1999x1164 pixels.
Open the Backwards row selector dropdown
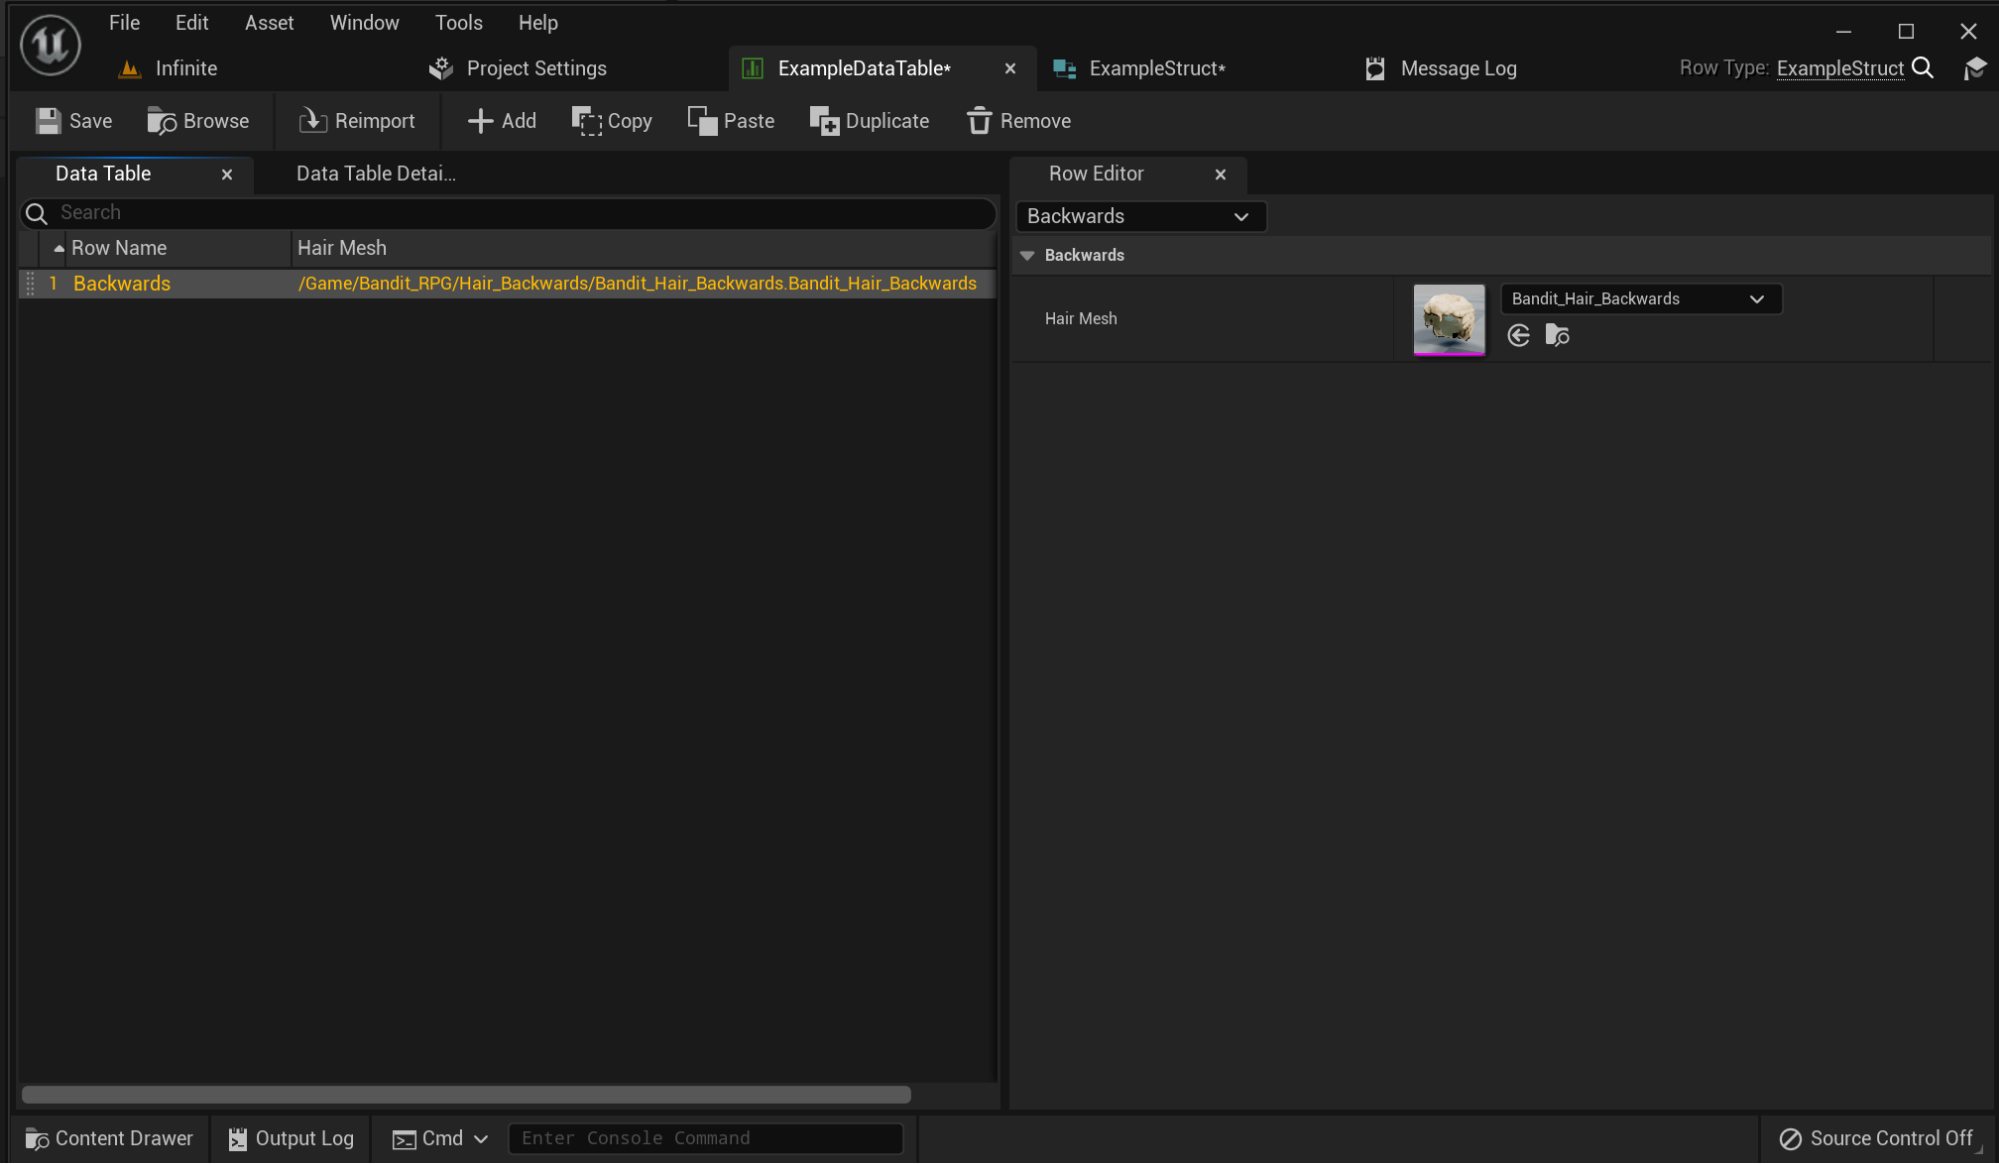coord(1140,216)
